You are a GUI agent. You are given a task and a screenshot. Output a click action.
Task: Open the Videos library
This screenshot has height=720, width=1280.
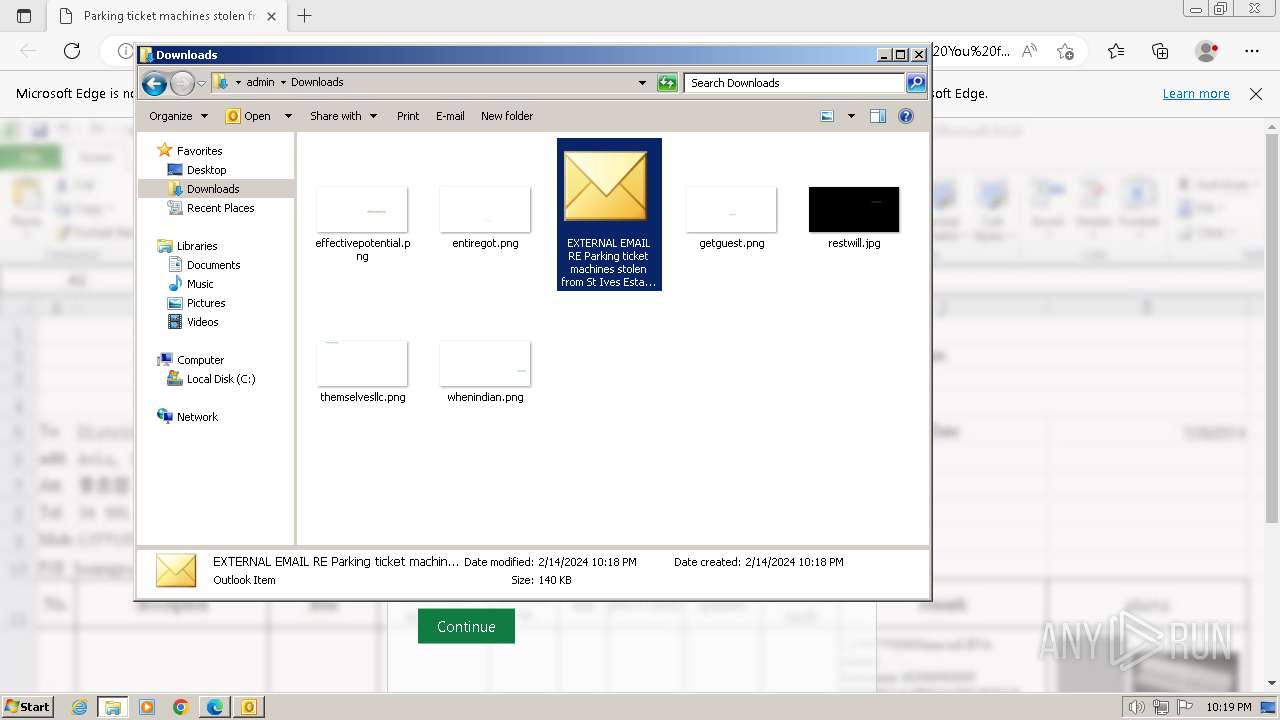tap(202, 322)
